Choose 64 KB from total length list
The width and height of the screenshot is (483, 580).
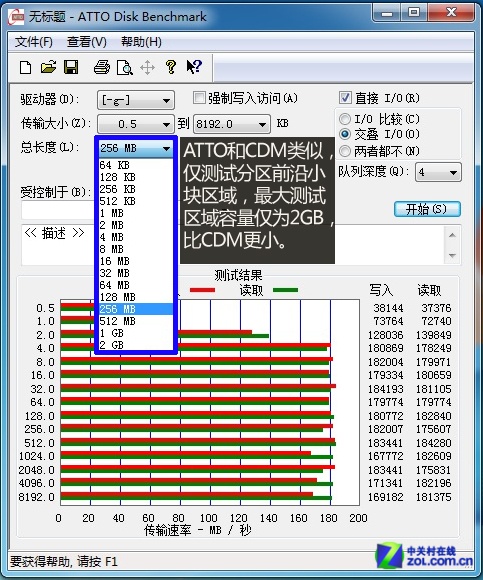136,165
